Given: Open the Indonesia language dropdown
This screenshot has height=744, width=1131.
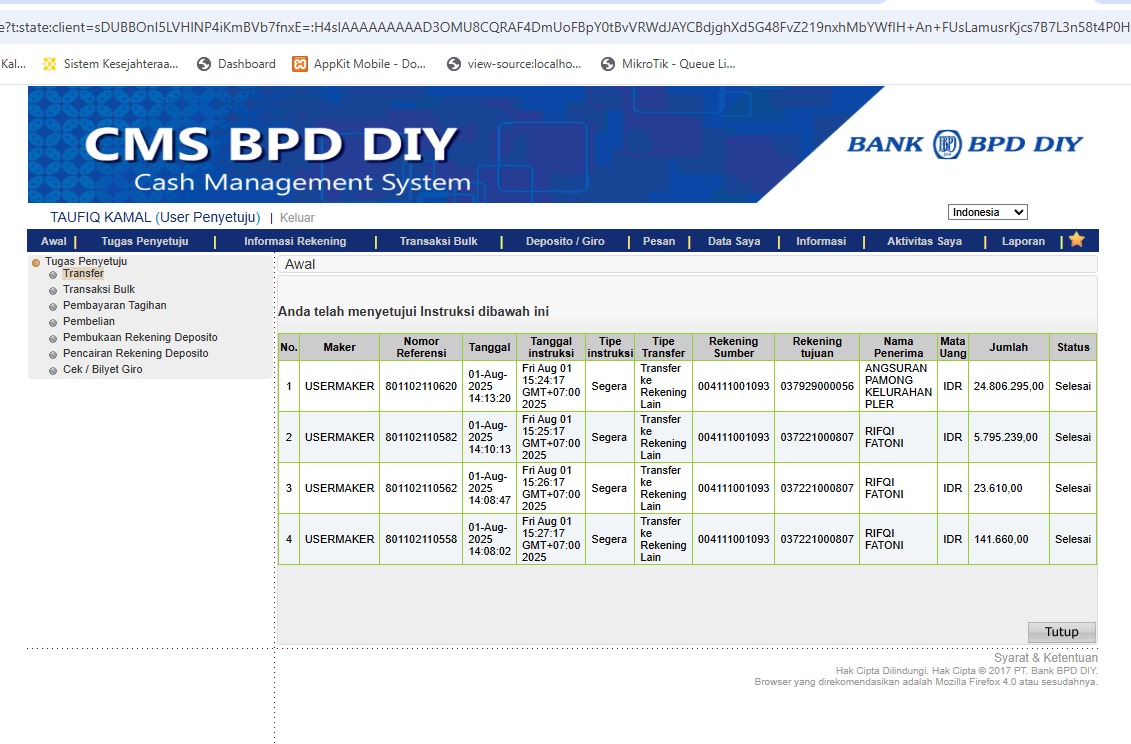Looking at the screenshot, I should pyautogui.click(x=987, y=212).
